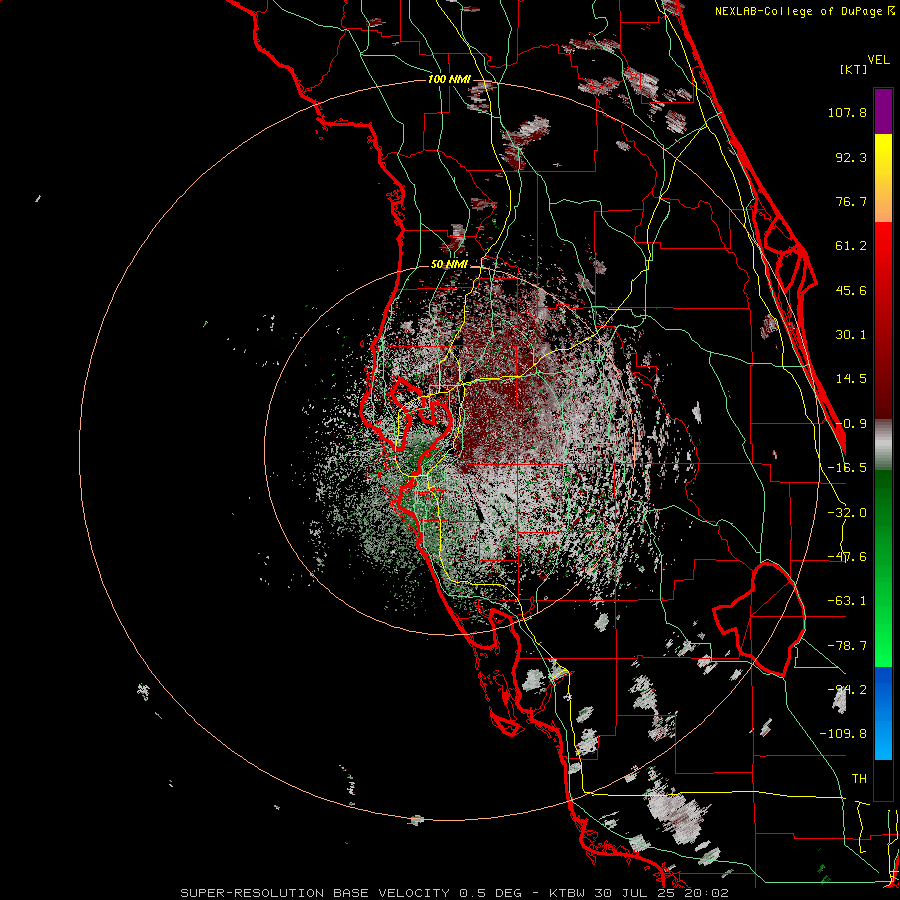900x900 pixels.
Task: Click the 107.8 velocity scale value
Action: [847, 112]
